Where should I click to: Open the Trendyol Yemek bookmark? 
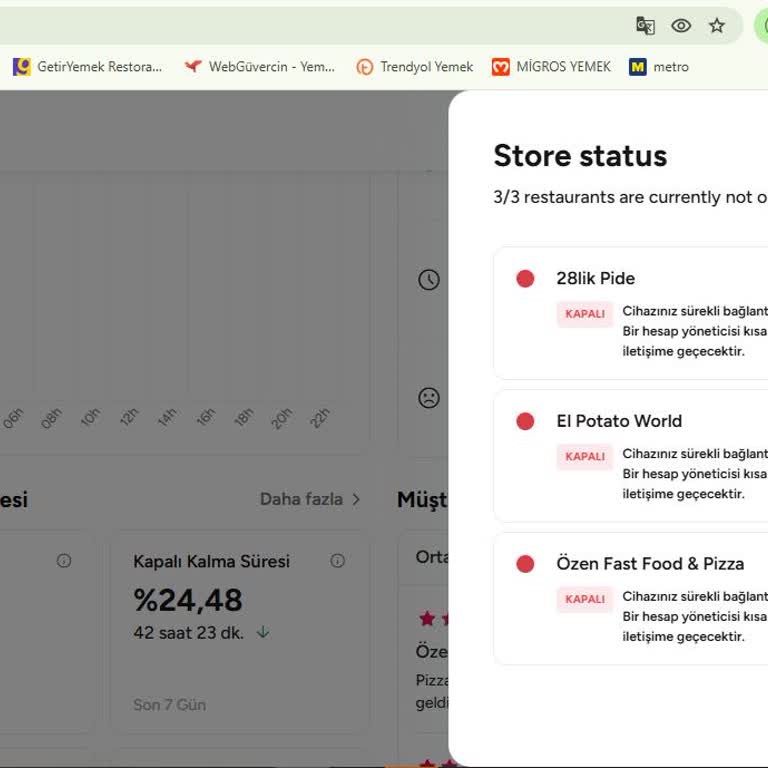415,67
